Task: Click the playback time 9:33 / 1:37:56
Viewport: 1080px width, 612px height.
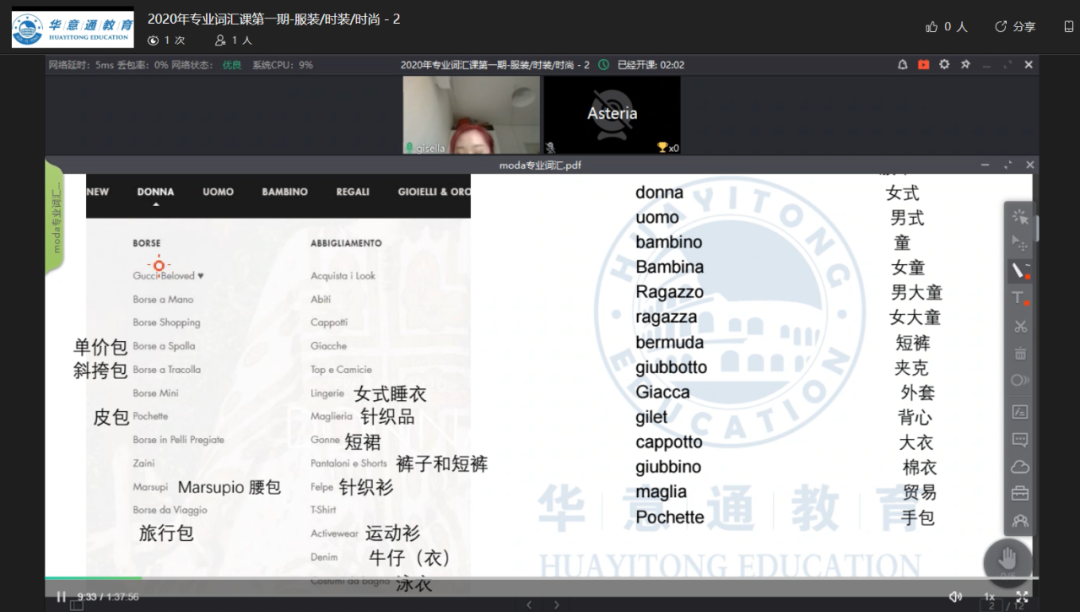Action: point(108,597)
